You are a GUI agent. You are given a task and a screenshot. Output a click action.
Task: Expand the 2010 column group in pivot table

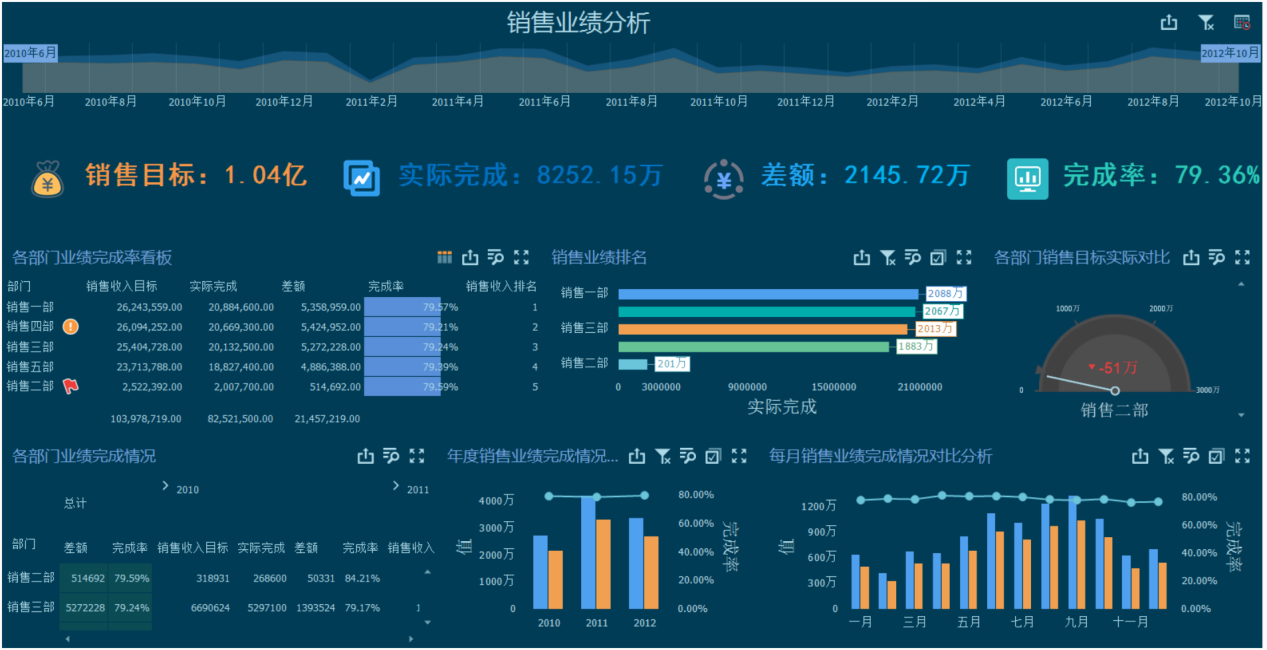pos(165,486)
